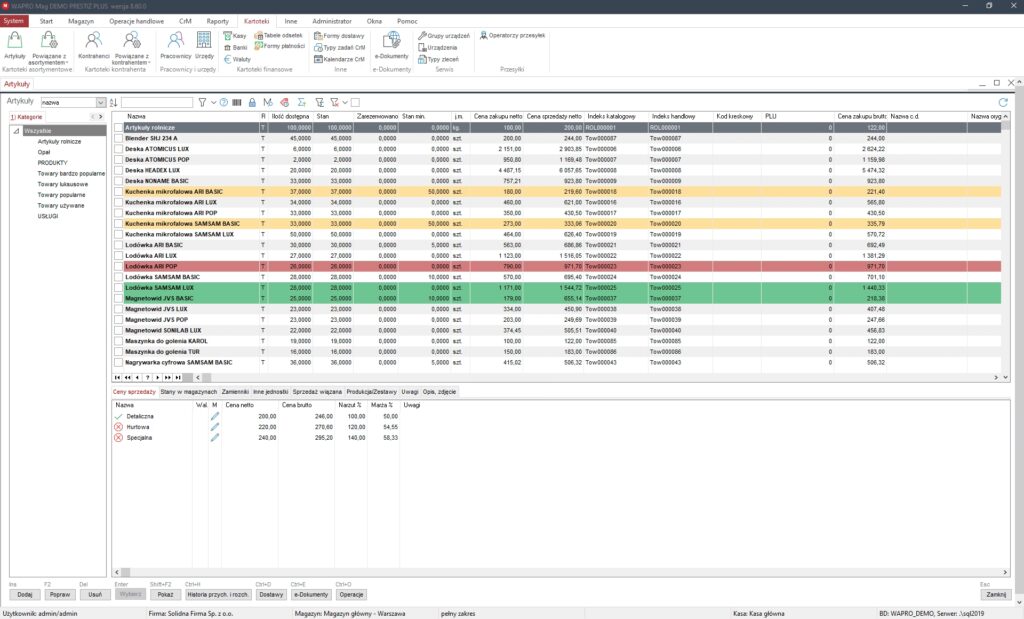This screenshot has height=619, width=1024.
Task: Click the refresh icon above the table
Action: tap(1002, 102)
